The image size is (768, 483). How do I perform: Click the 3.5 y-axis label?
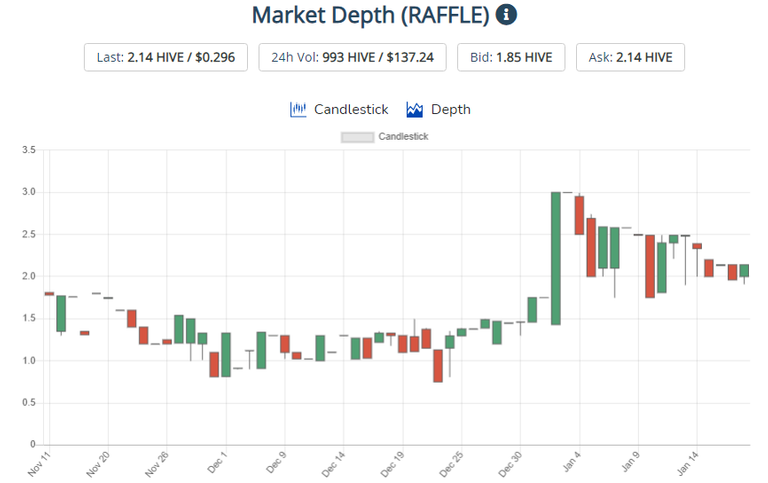[x=29, y=150]
